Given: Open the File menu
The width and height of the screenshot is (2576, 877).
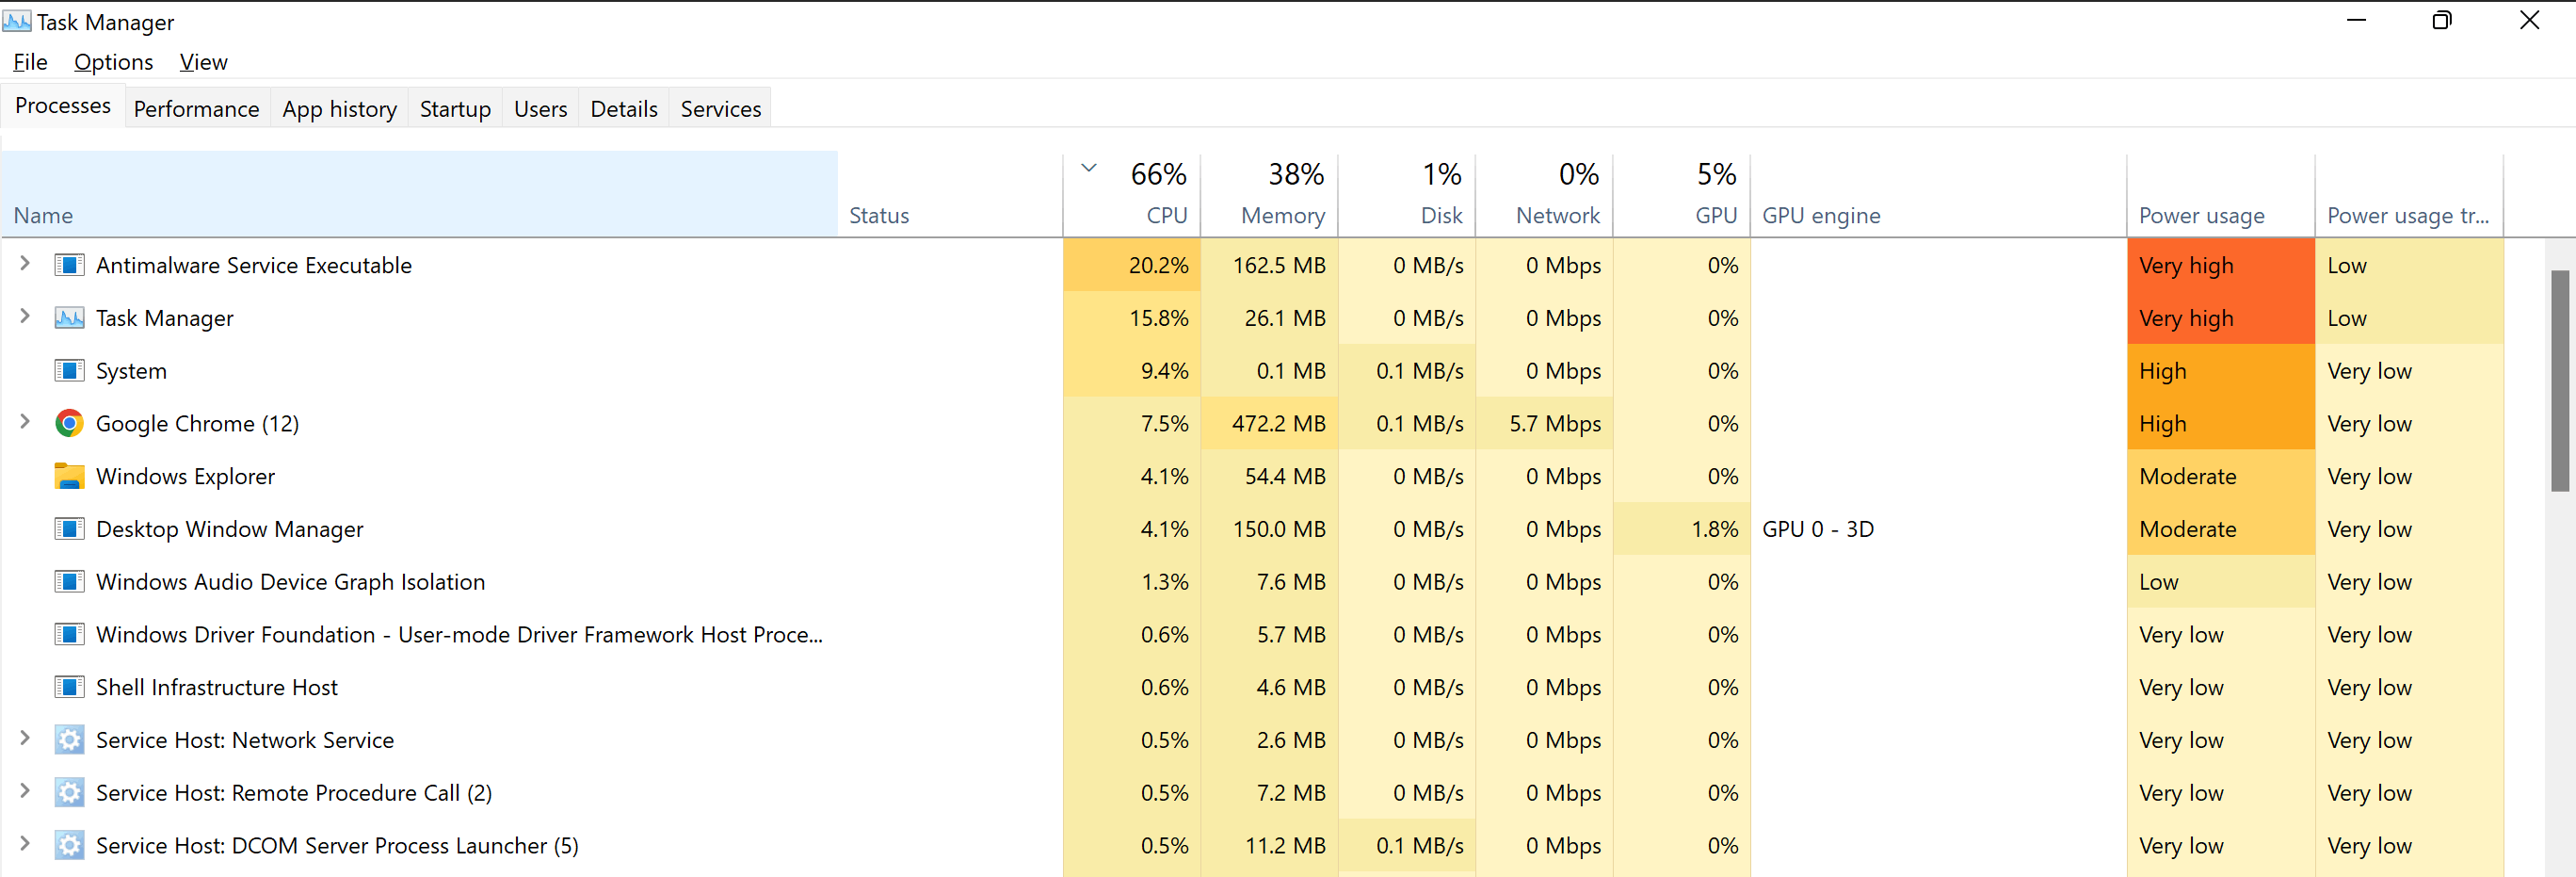Looking at the screenshot, I should pos(30,62).
